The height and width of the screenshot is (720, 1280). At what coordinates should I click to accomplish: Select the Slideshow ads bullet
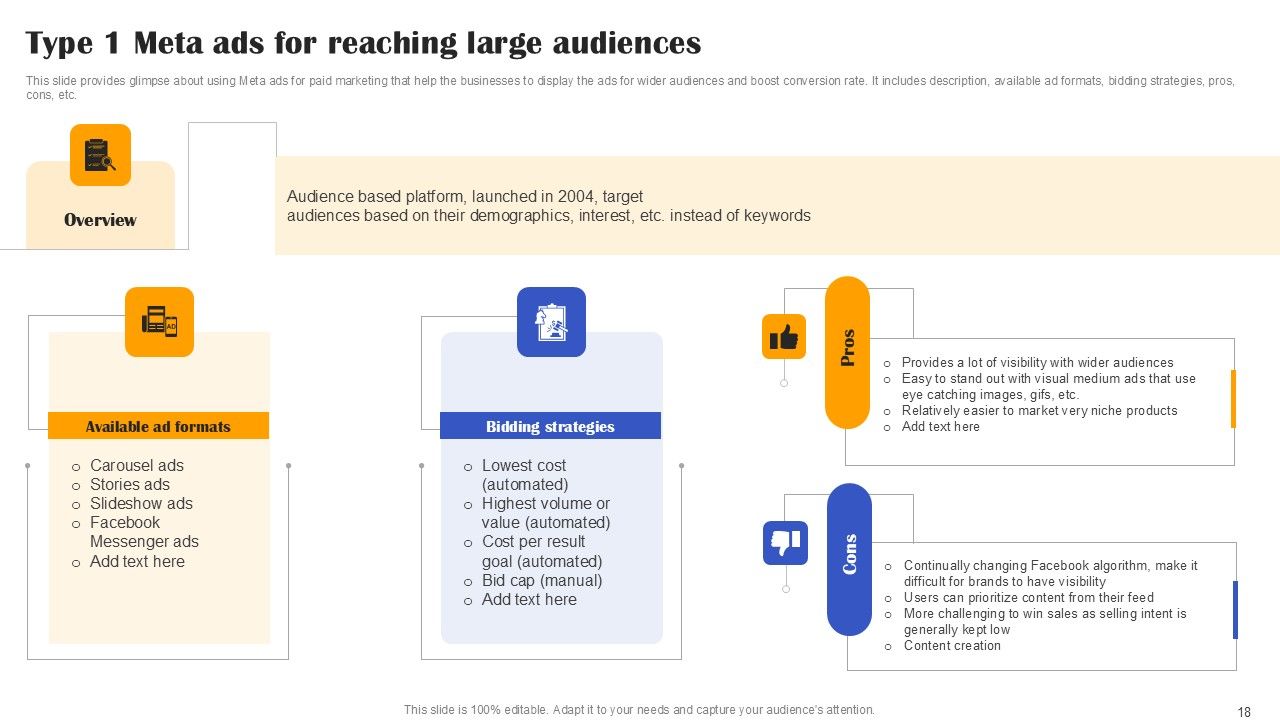141,503
